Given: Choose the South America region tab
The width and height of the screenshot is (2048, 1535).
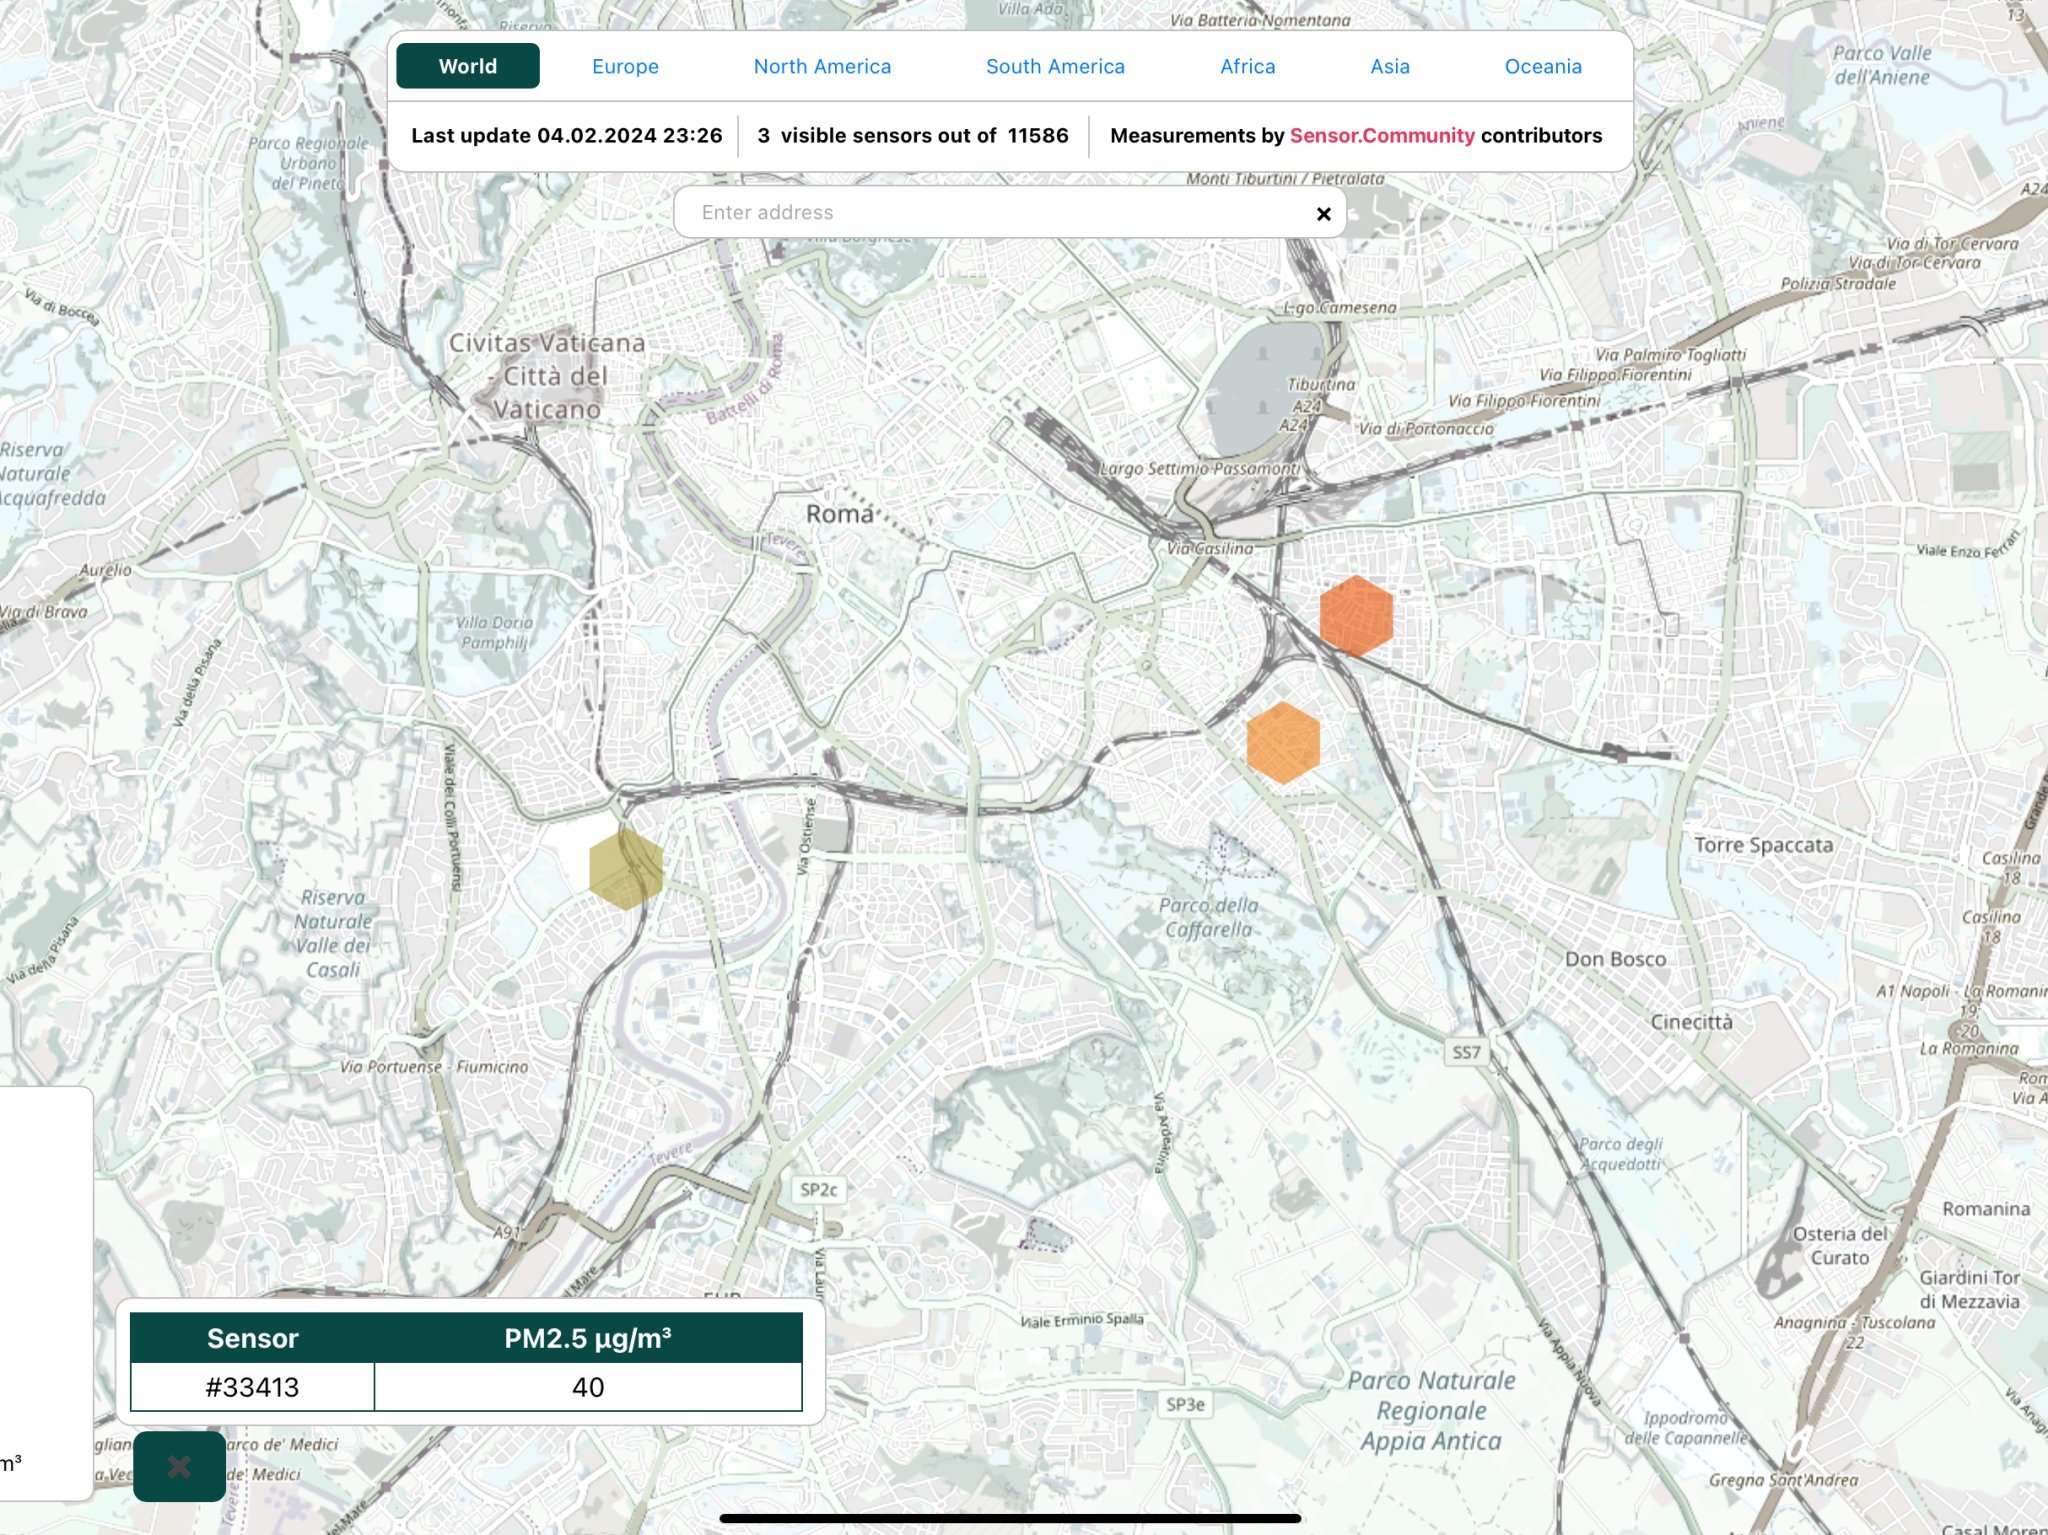Looking at the screenshot, I should coord(1055,66).
